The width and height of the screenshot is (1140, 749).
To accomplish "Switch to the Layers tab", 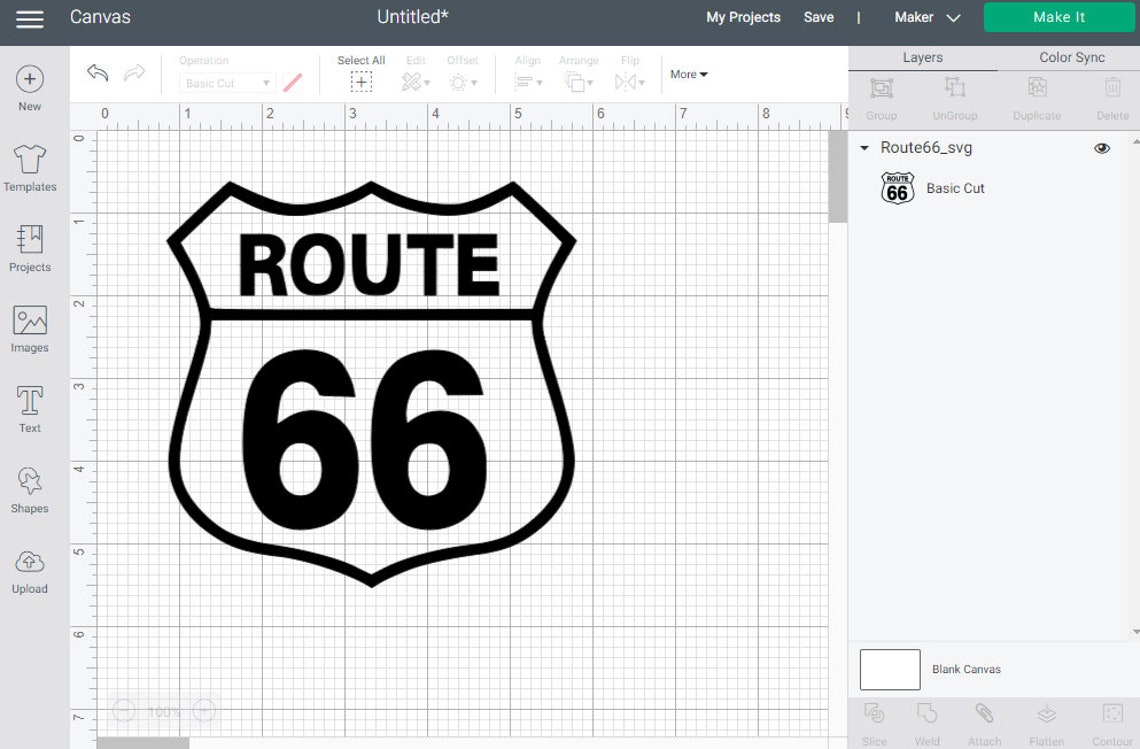I will coord(921,57).
